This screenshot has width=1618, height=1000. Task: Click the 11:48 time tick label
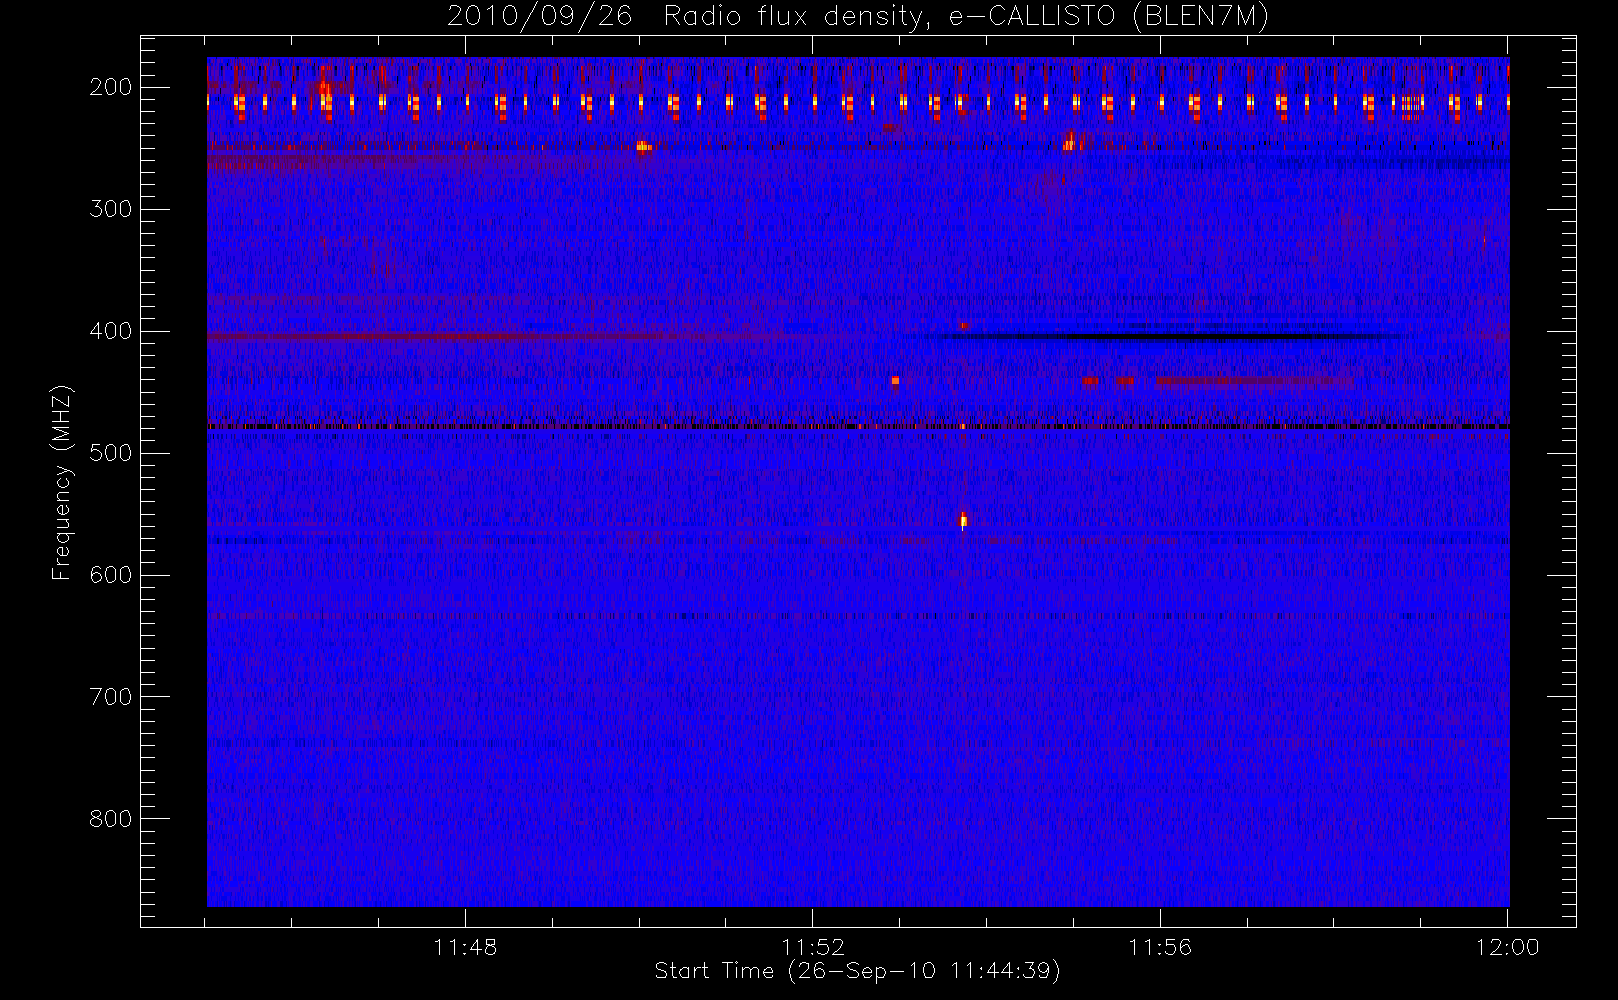pos(465,947)
